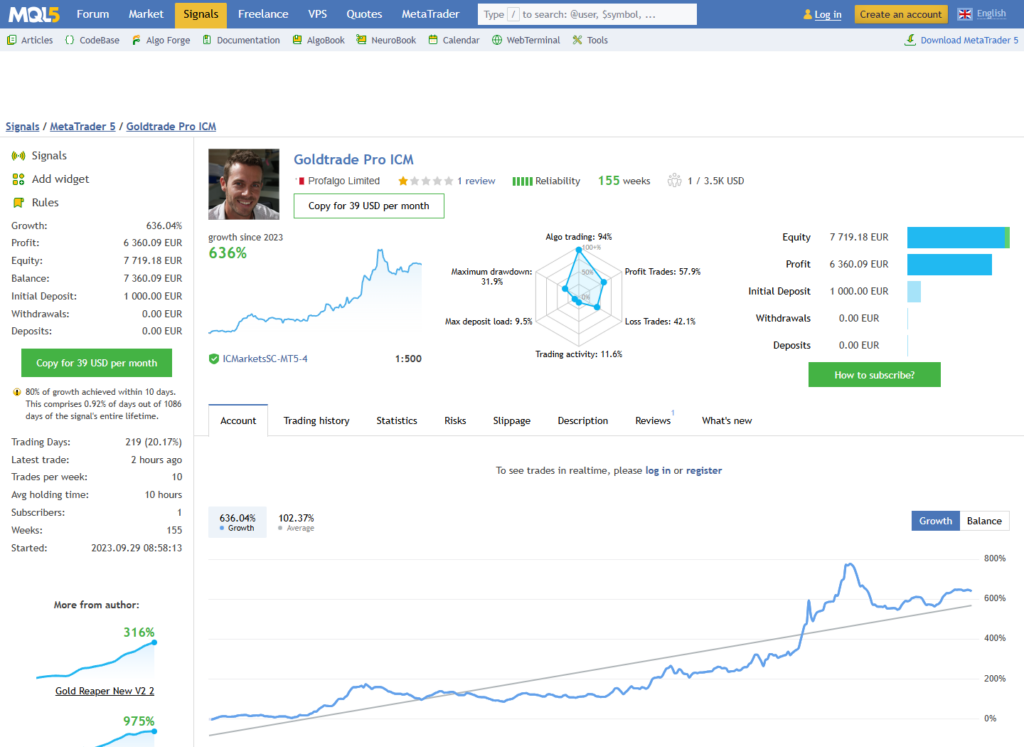Click the Goldtrade Pro ICM title
The image size is (1024, 747).
pyautogui.click(x=353, y=159)
